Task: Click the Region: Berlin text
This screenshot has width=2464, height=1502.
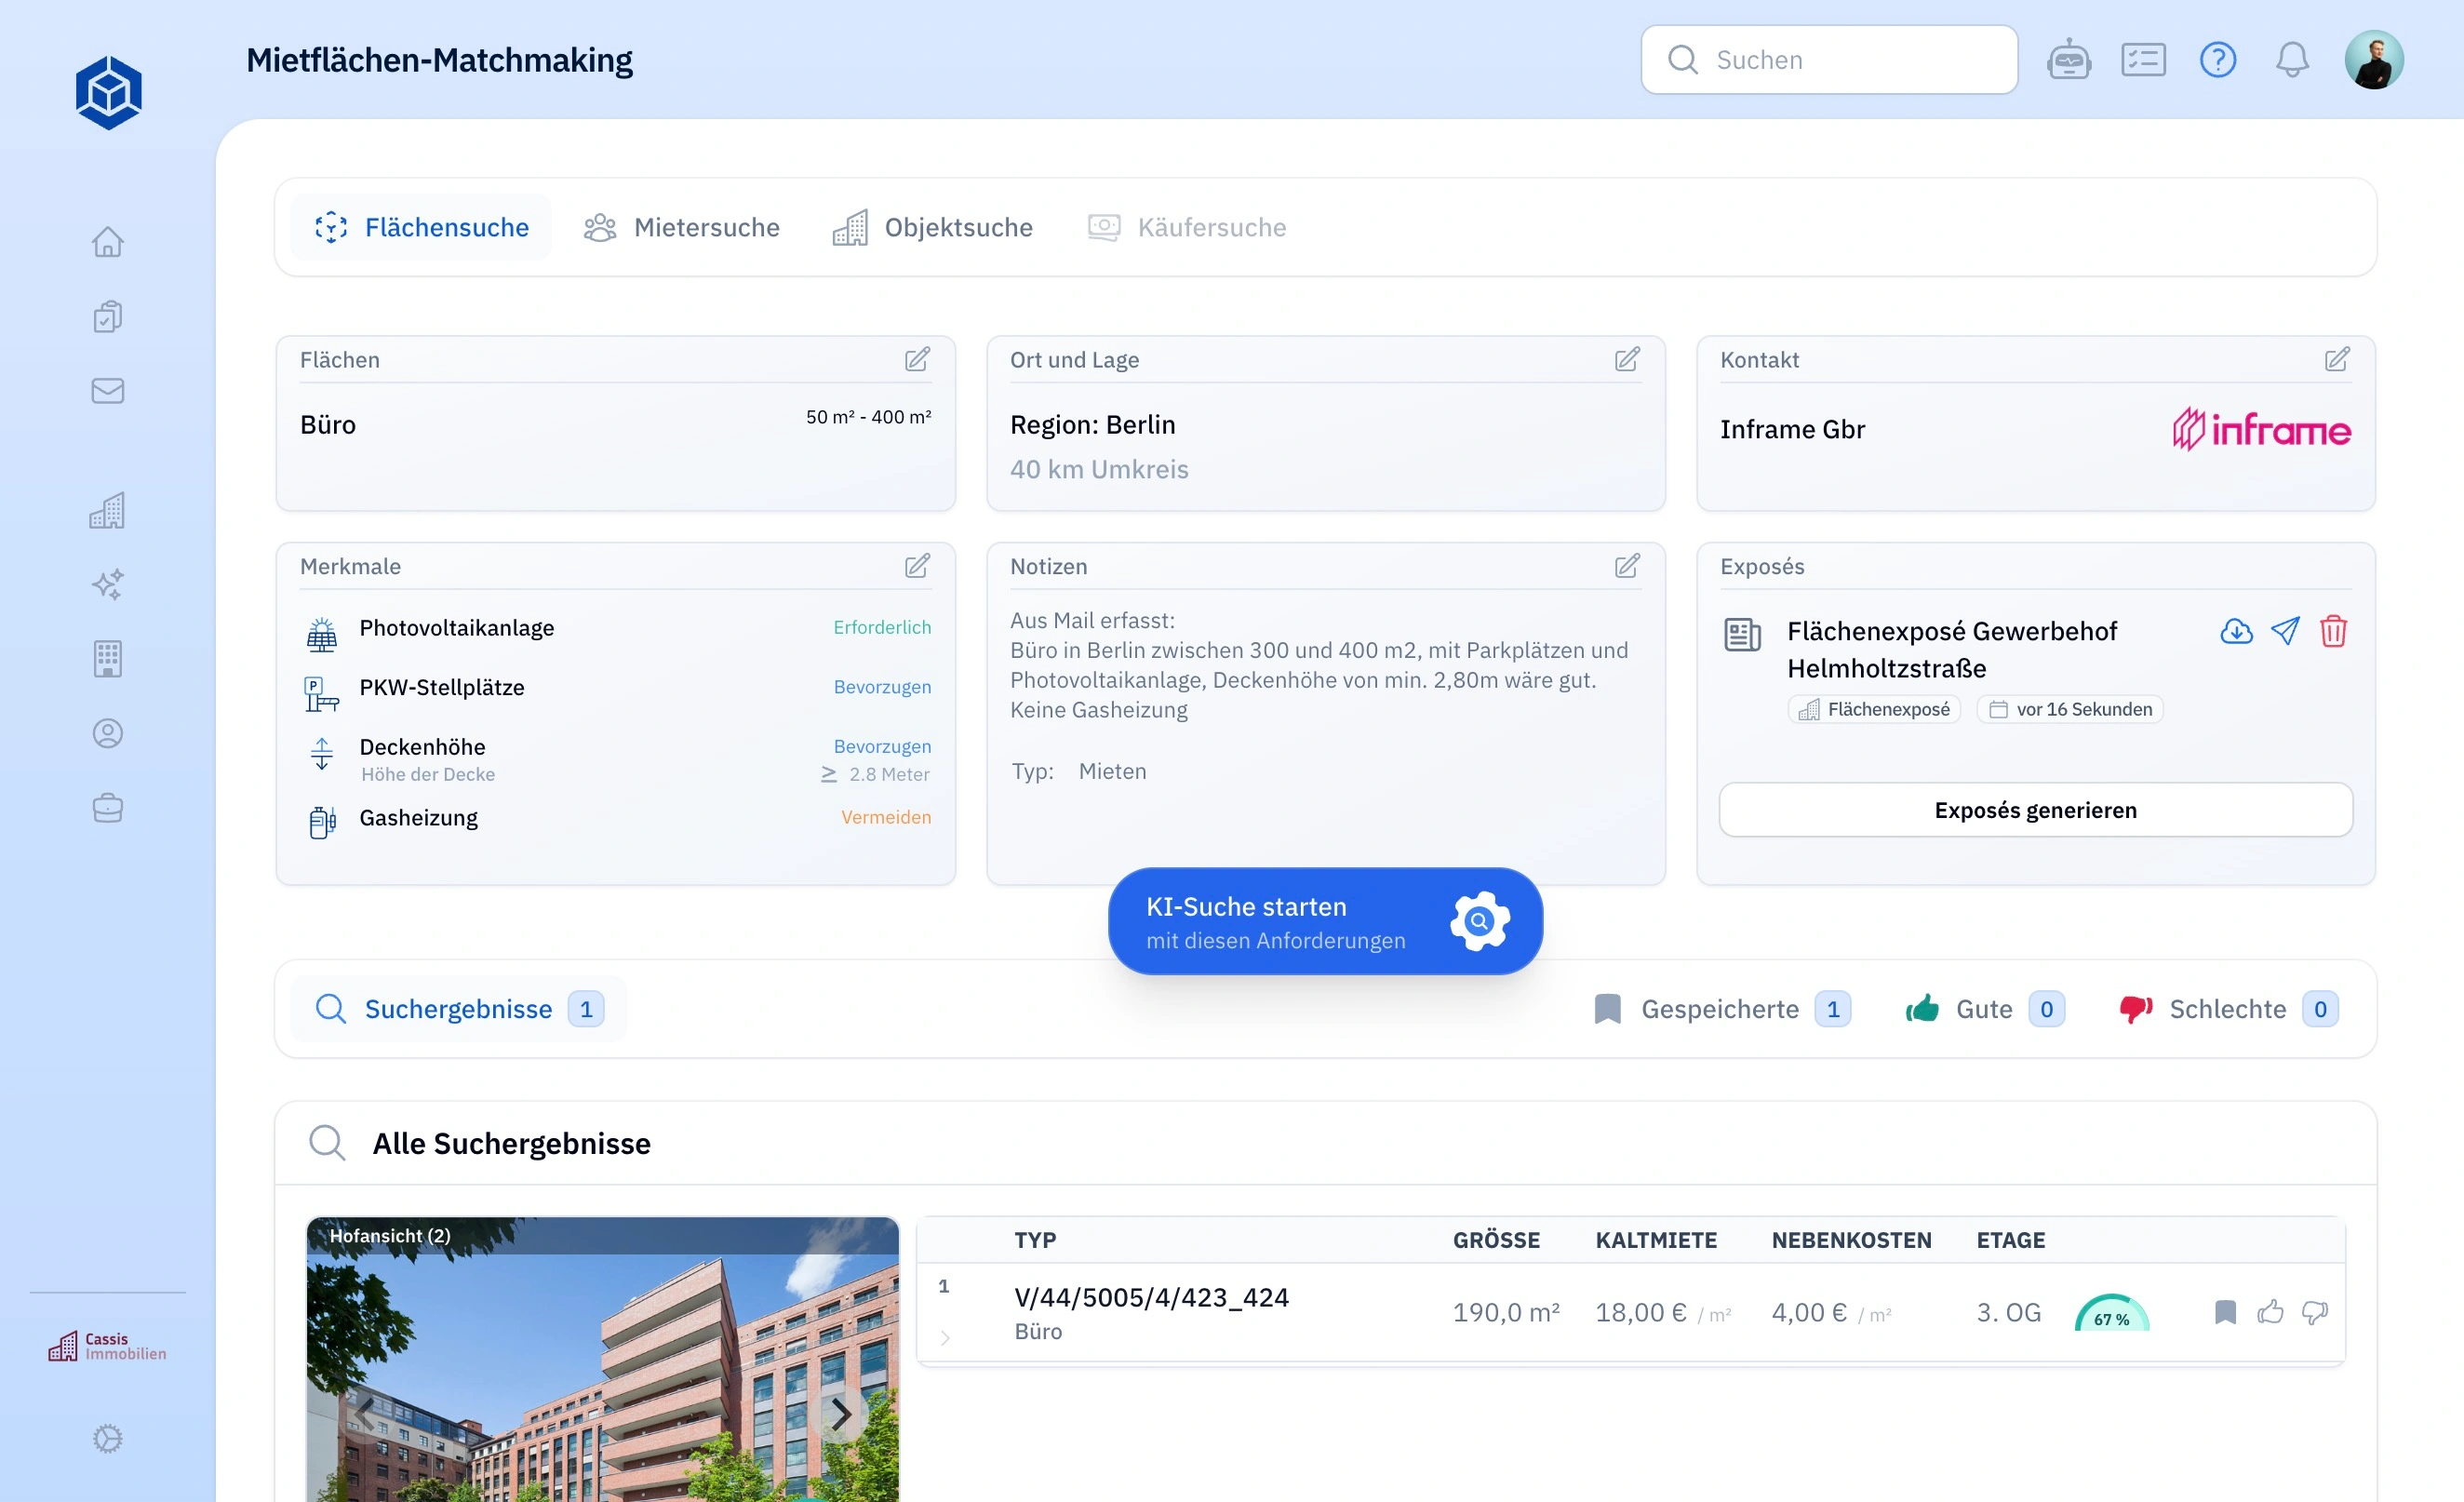Action: 1093,425
